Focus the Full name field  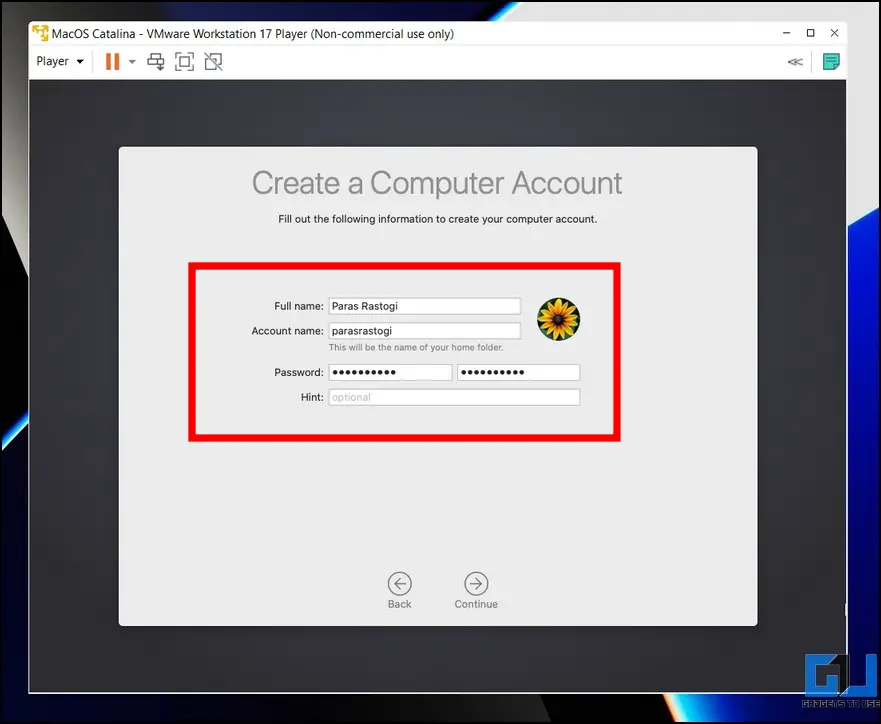coord(425,306)
